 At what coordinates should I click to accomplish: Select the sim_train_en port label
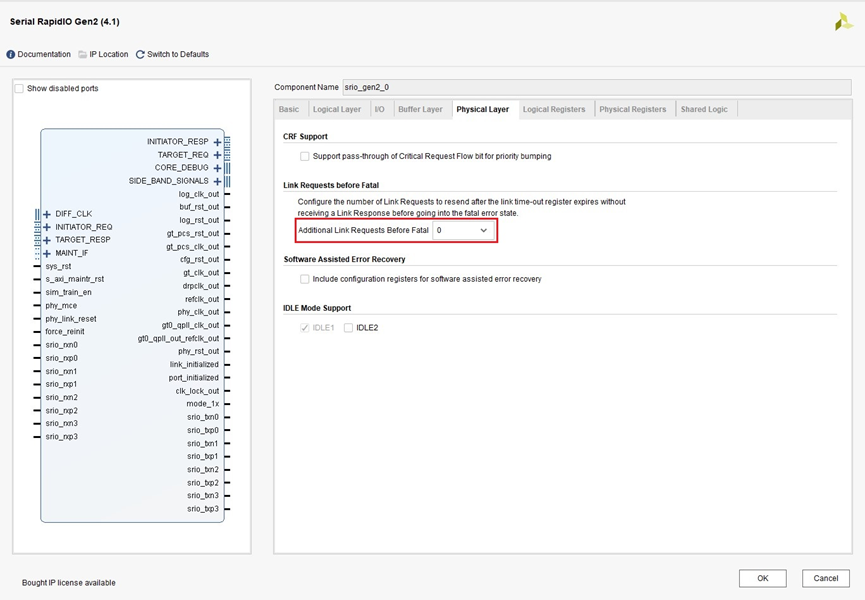pyautogui.click(x=68, y=293)
